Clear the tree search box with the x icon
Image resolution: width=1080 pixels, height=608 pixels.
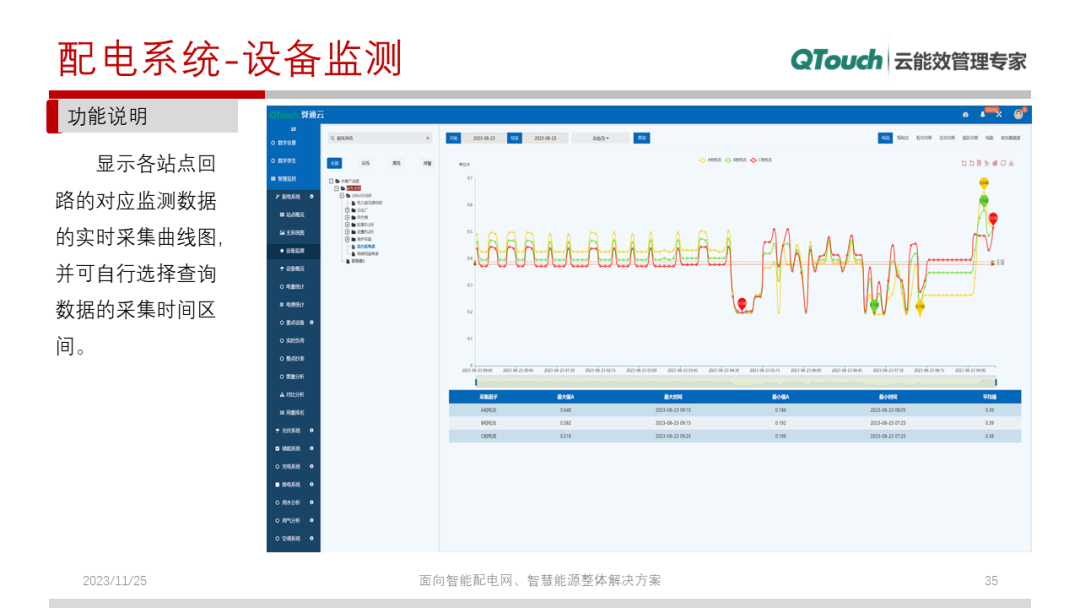click(x=428, y=138)
